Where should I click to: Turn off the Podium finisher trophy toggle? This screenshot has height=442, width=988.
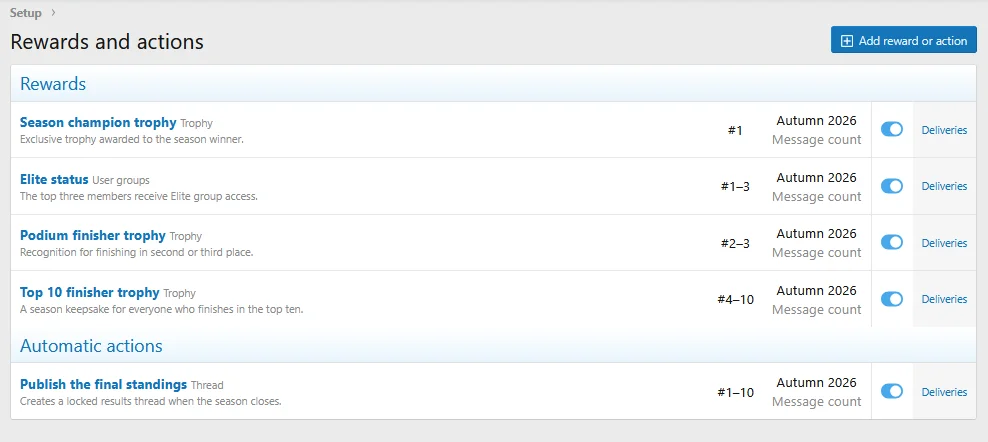point(892,242)
